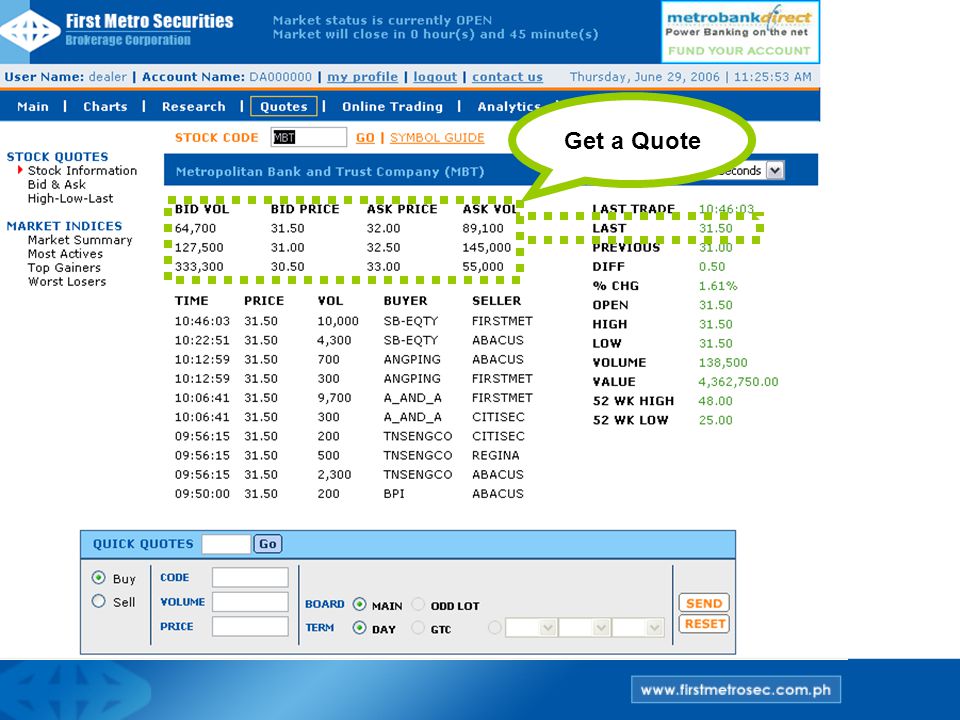Focus the Quick Quotes input box

point(226,544)
